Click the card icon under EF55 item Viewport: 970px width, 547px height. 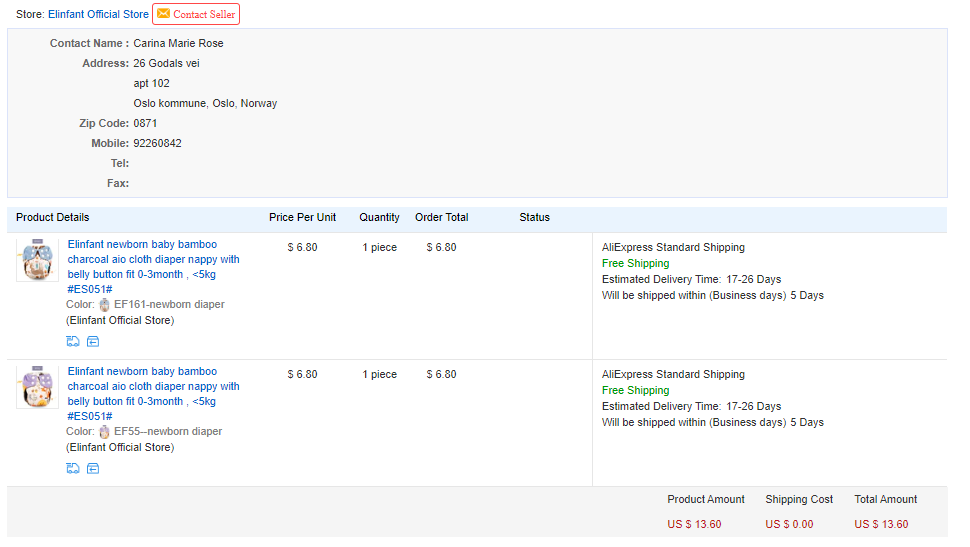(93, 468)
